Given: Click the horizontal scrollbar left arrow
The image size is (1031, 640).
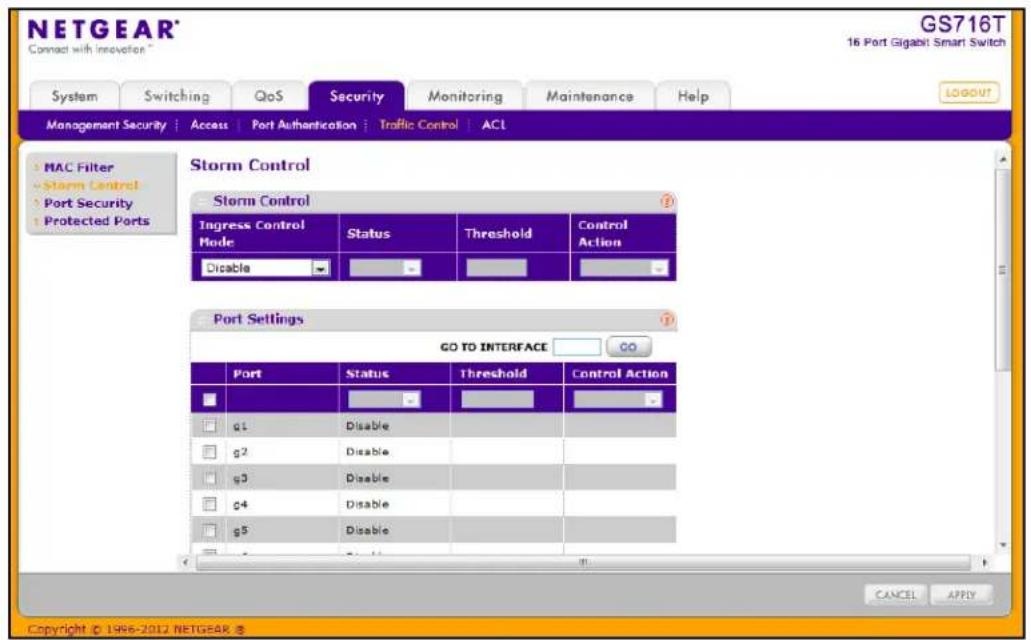Looking at the screenshot, I should [186, 562].
